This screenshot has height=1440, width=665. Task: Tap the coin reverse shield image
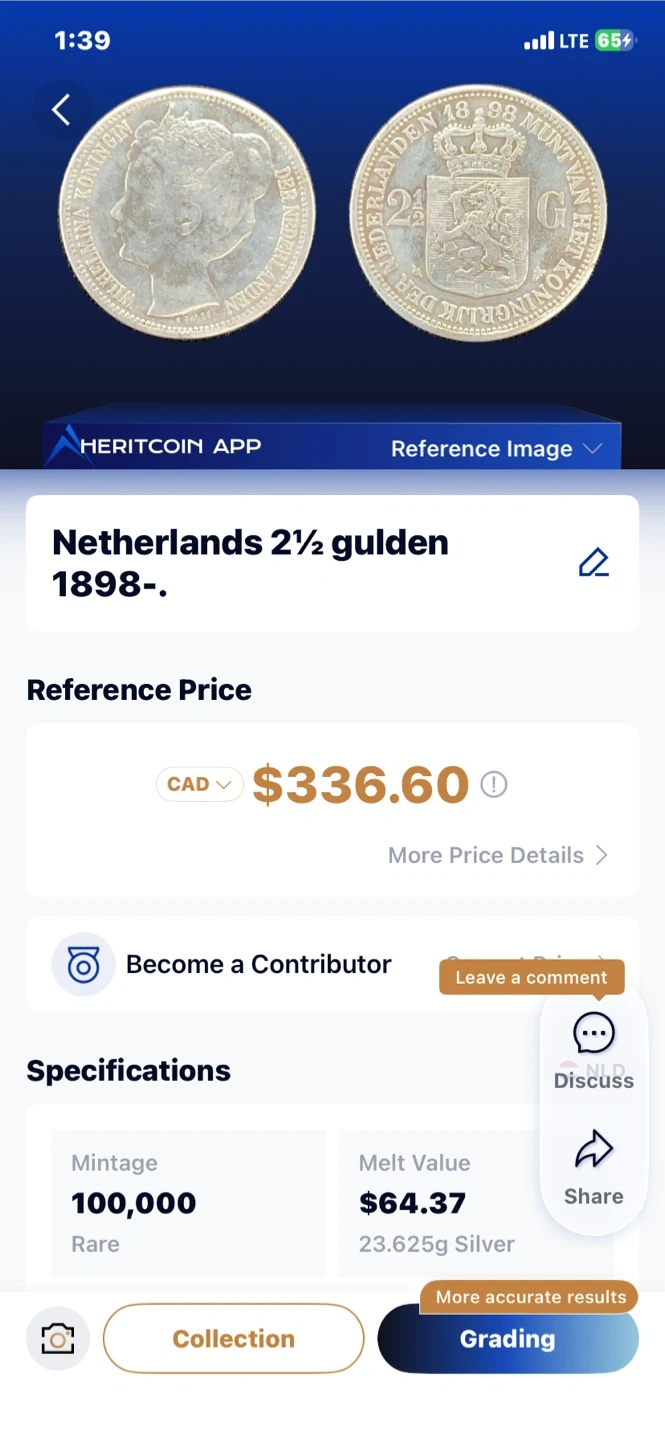[x=478, y=213]
